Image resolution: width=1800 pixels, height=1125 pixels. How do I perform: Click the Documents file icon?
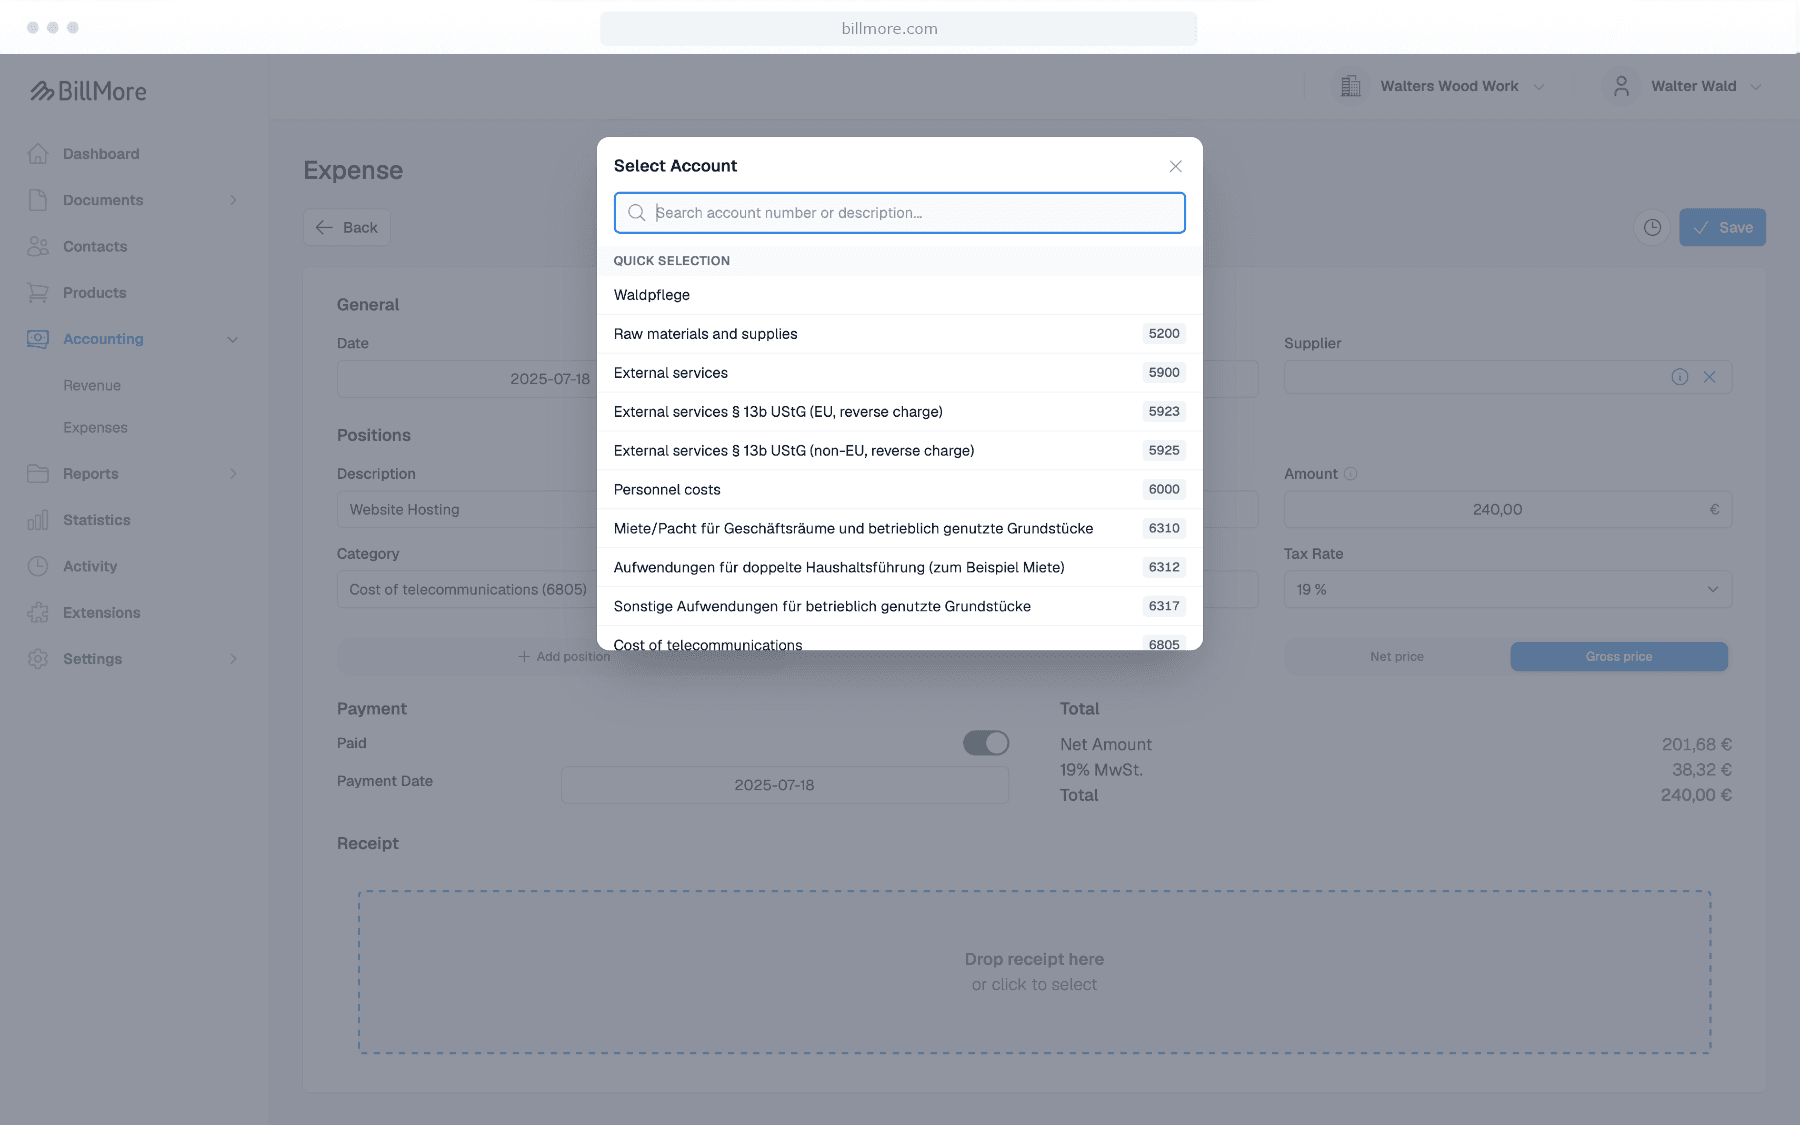[x=38, y=200]
